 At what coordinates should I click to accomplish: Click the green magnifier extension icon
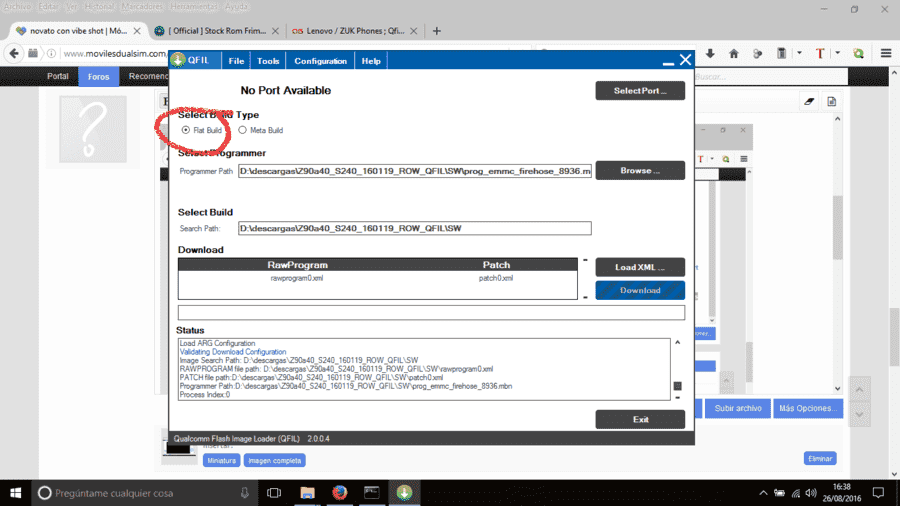point(859,53)
